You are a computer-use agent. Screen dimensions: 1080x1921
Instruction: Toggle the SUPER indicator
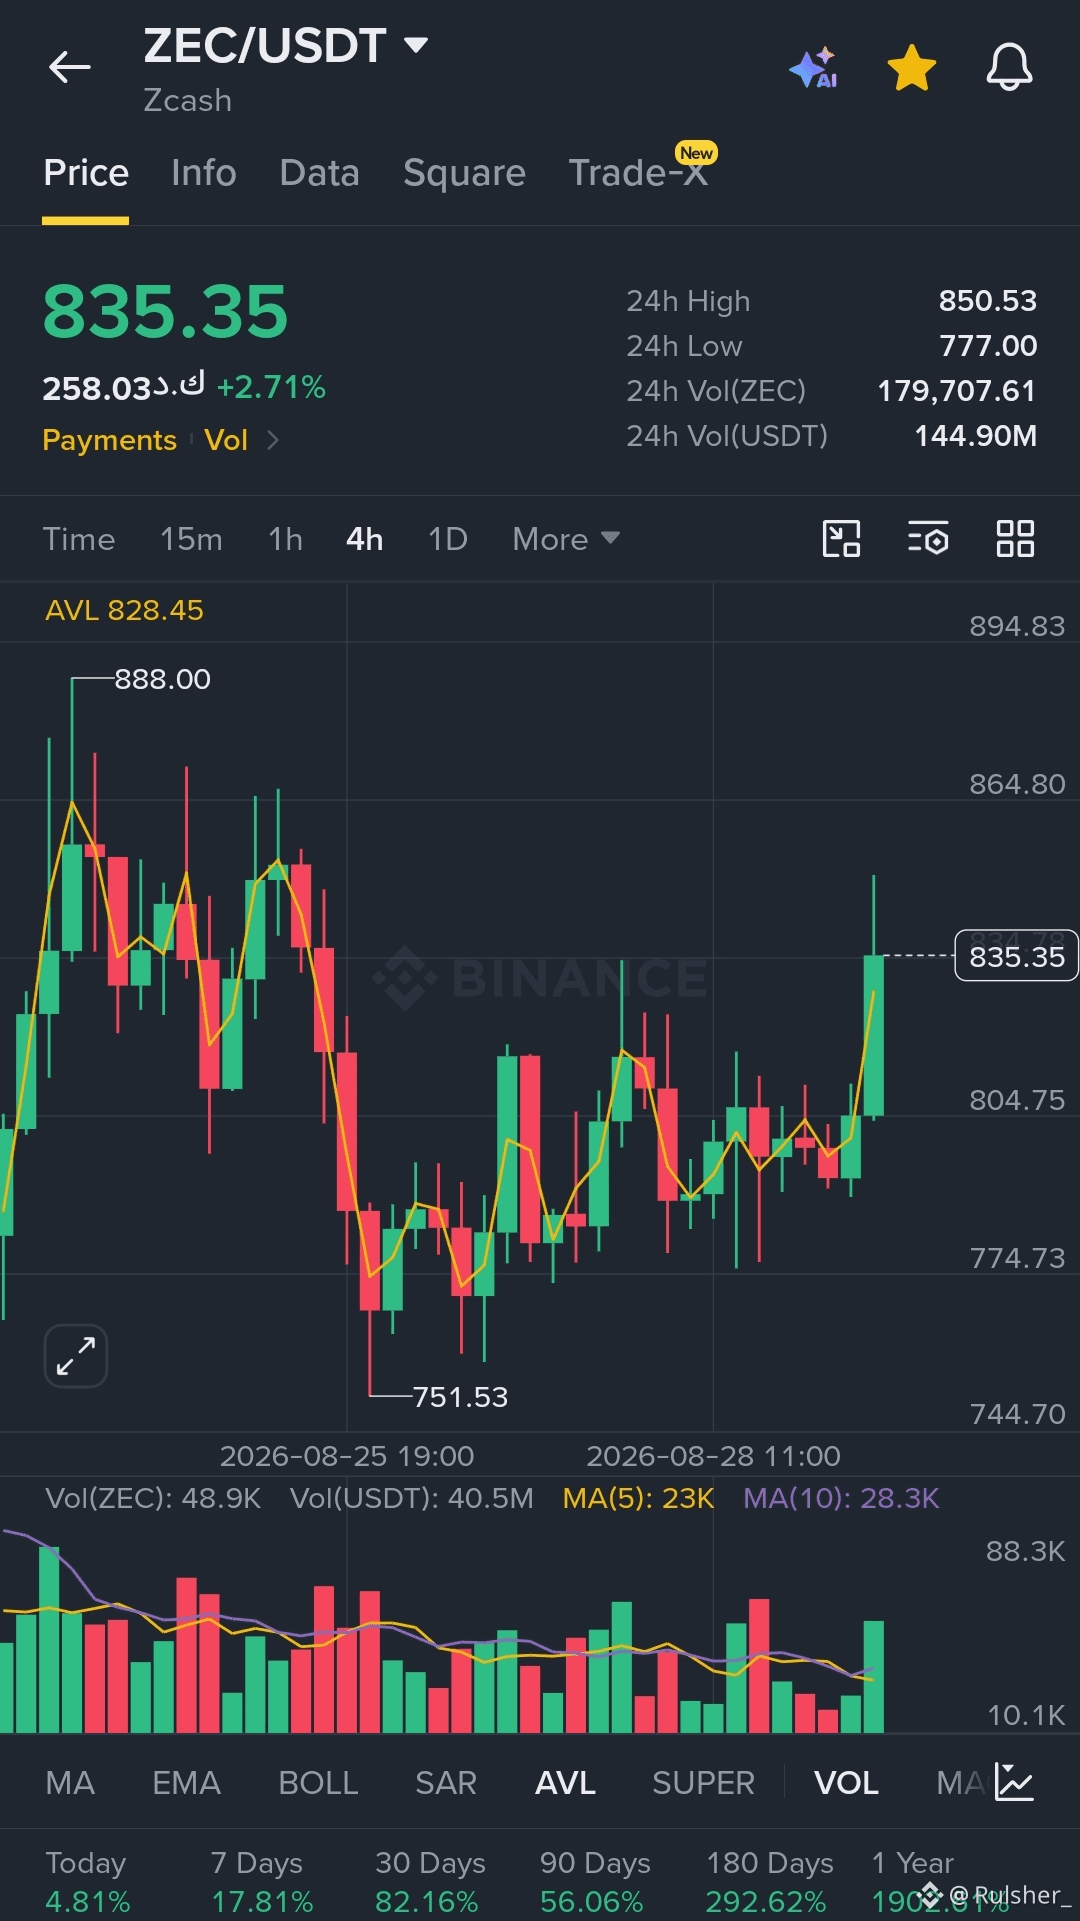tap(703, 1782)
